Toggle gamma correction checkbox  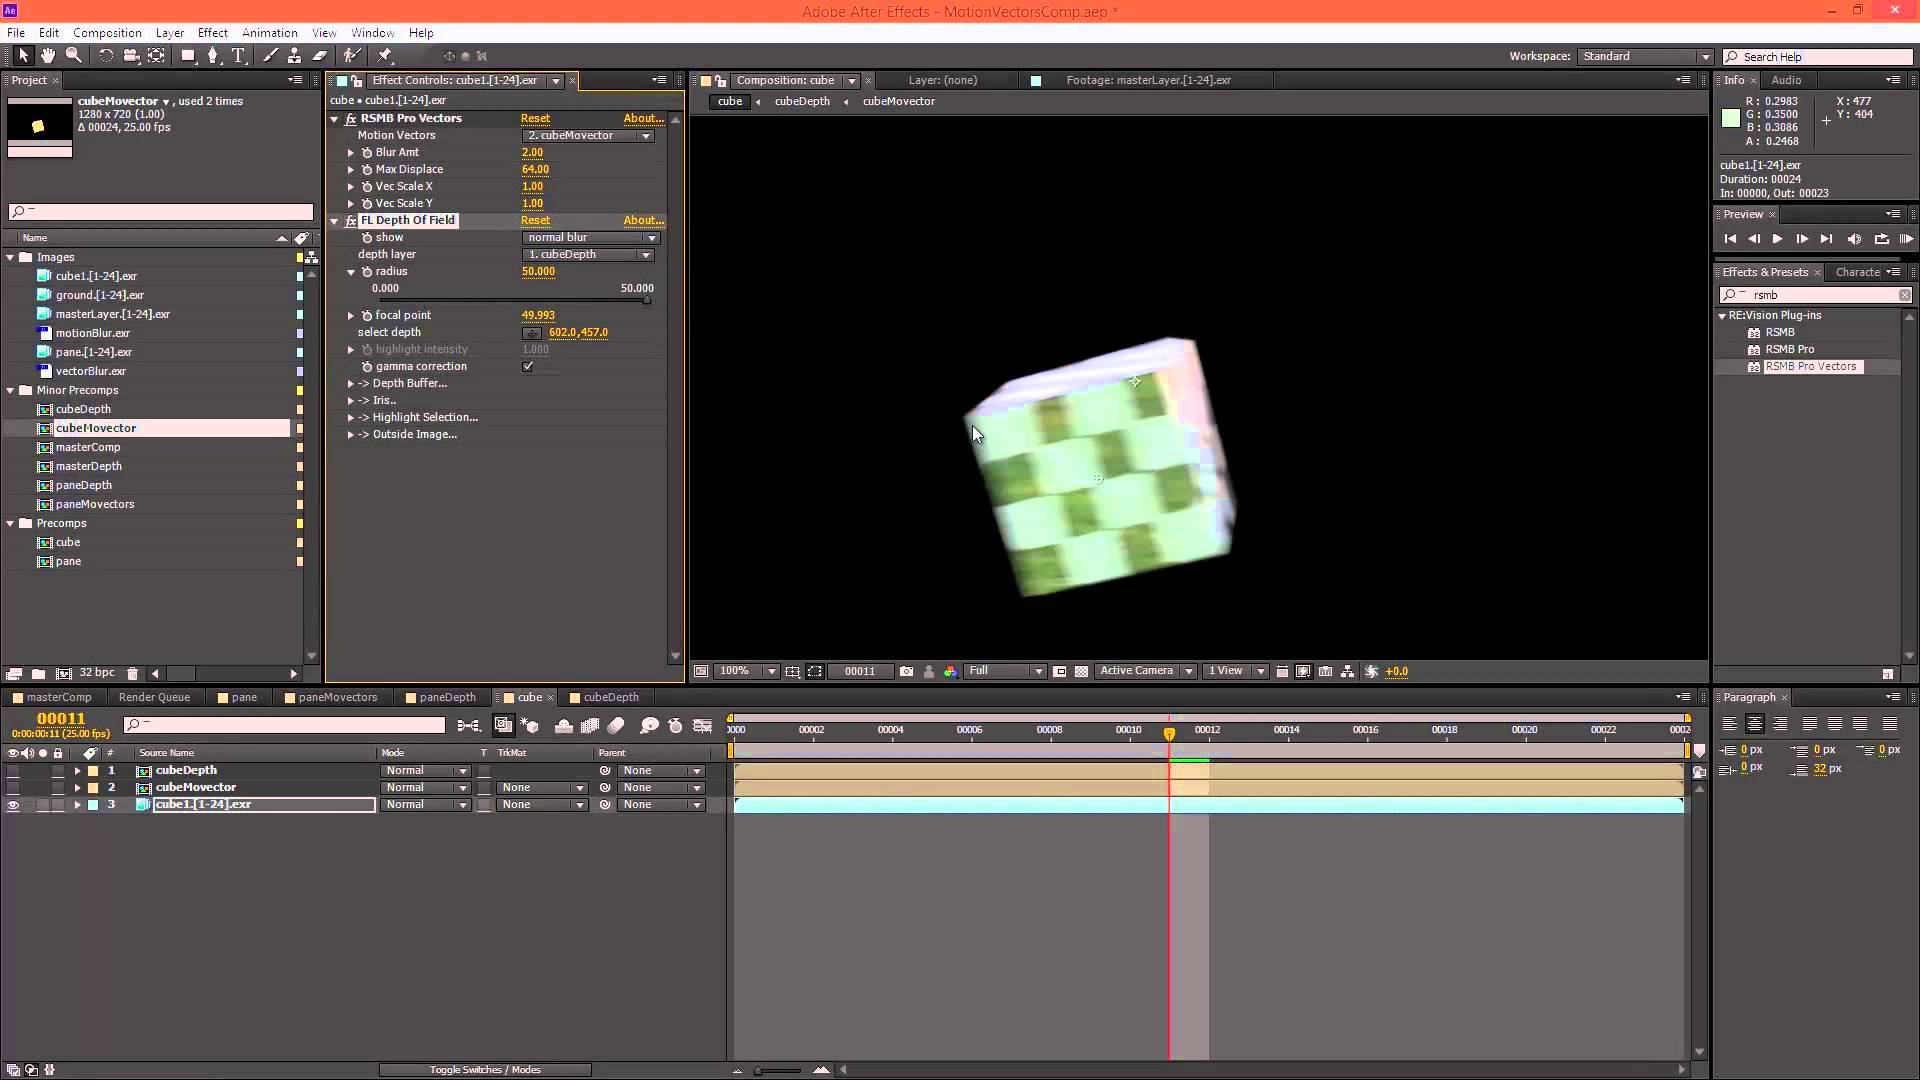coord(528,366)
